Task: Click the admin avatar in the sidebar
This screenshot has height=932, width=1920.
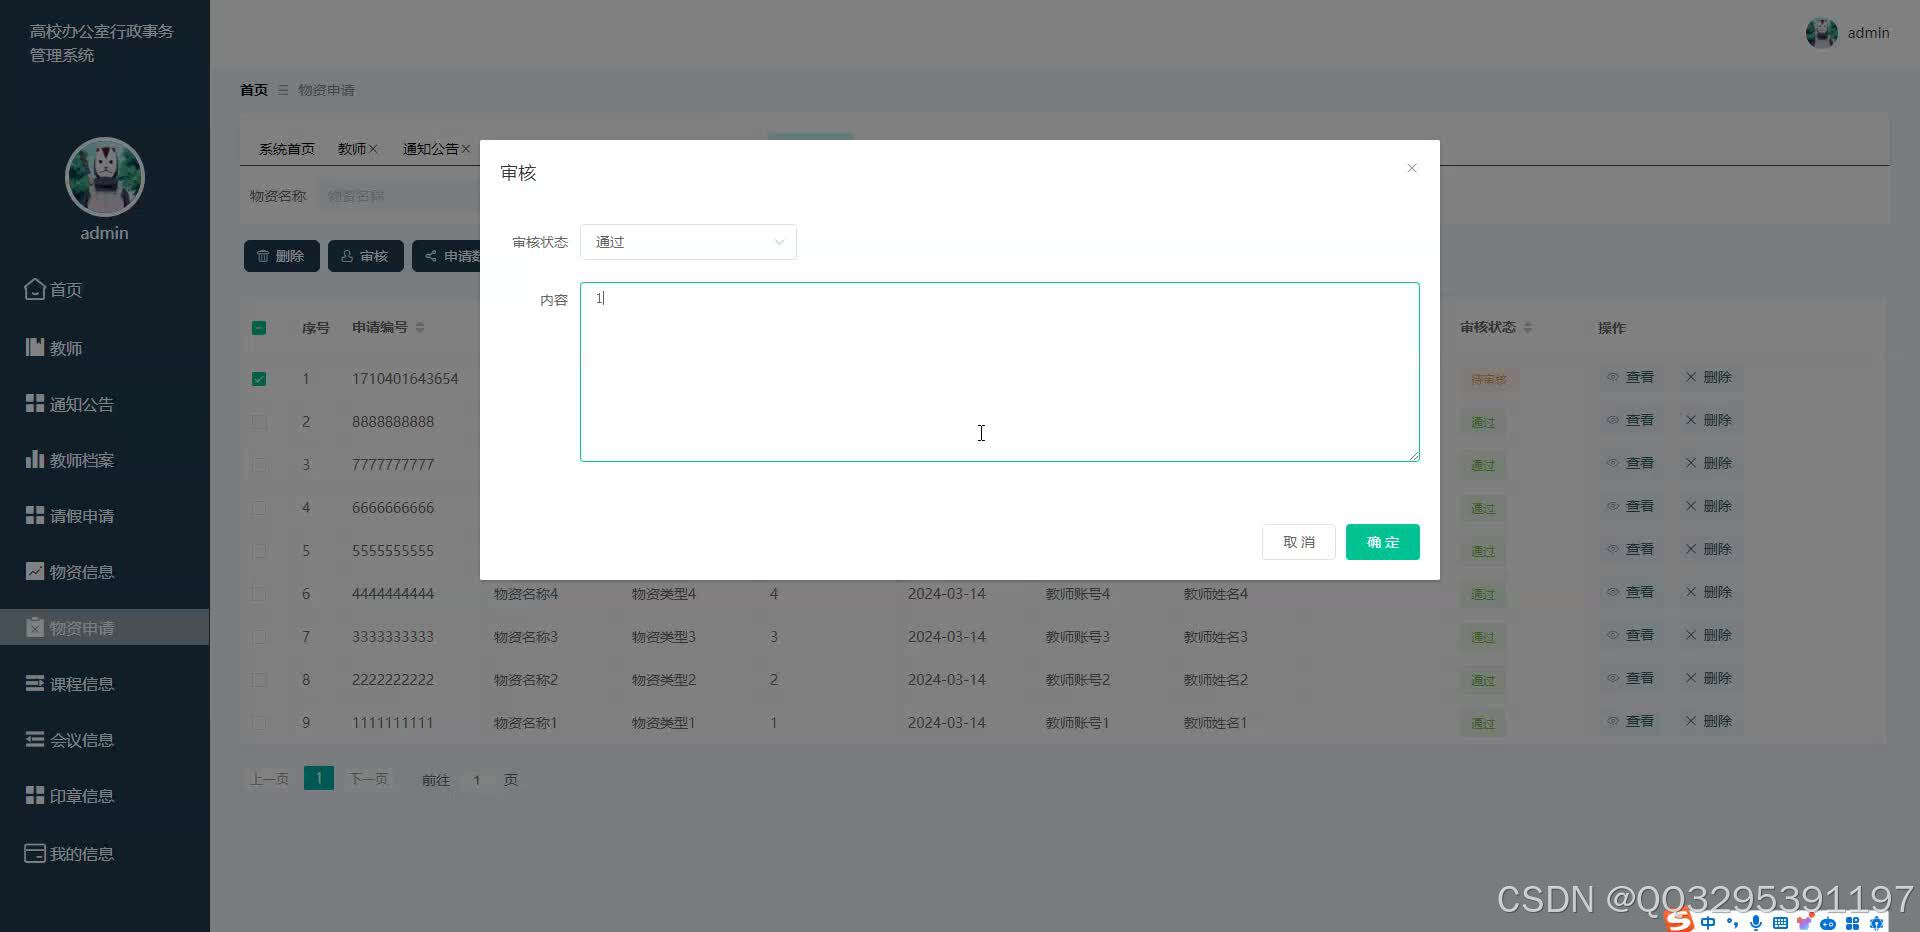Action: pyautogui.click(x=105, y=177)
